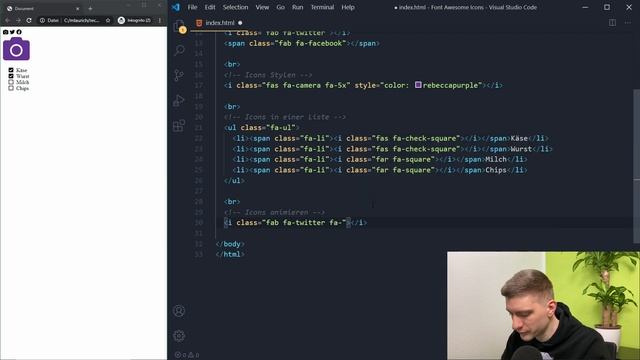The image size is (640, 360).
Task: Click the unsaved dot on the index.html tab
Action: [240, 23]
